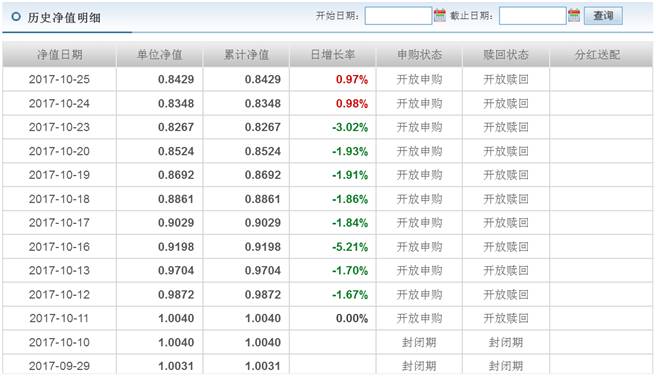Viewport: 656px width, 378px height.
Task: Select the date 2017-10-19
Action: (x=59, y=175)
